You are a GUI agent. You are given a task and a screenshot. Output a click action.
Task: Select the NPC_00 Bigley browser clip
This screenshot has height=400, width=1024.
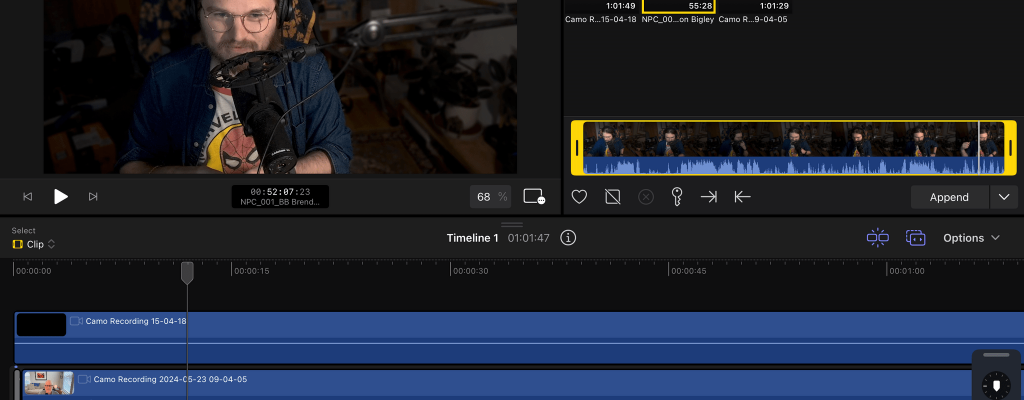[679, 12]
